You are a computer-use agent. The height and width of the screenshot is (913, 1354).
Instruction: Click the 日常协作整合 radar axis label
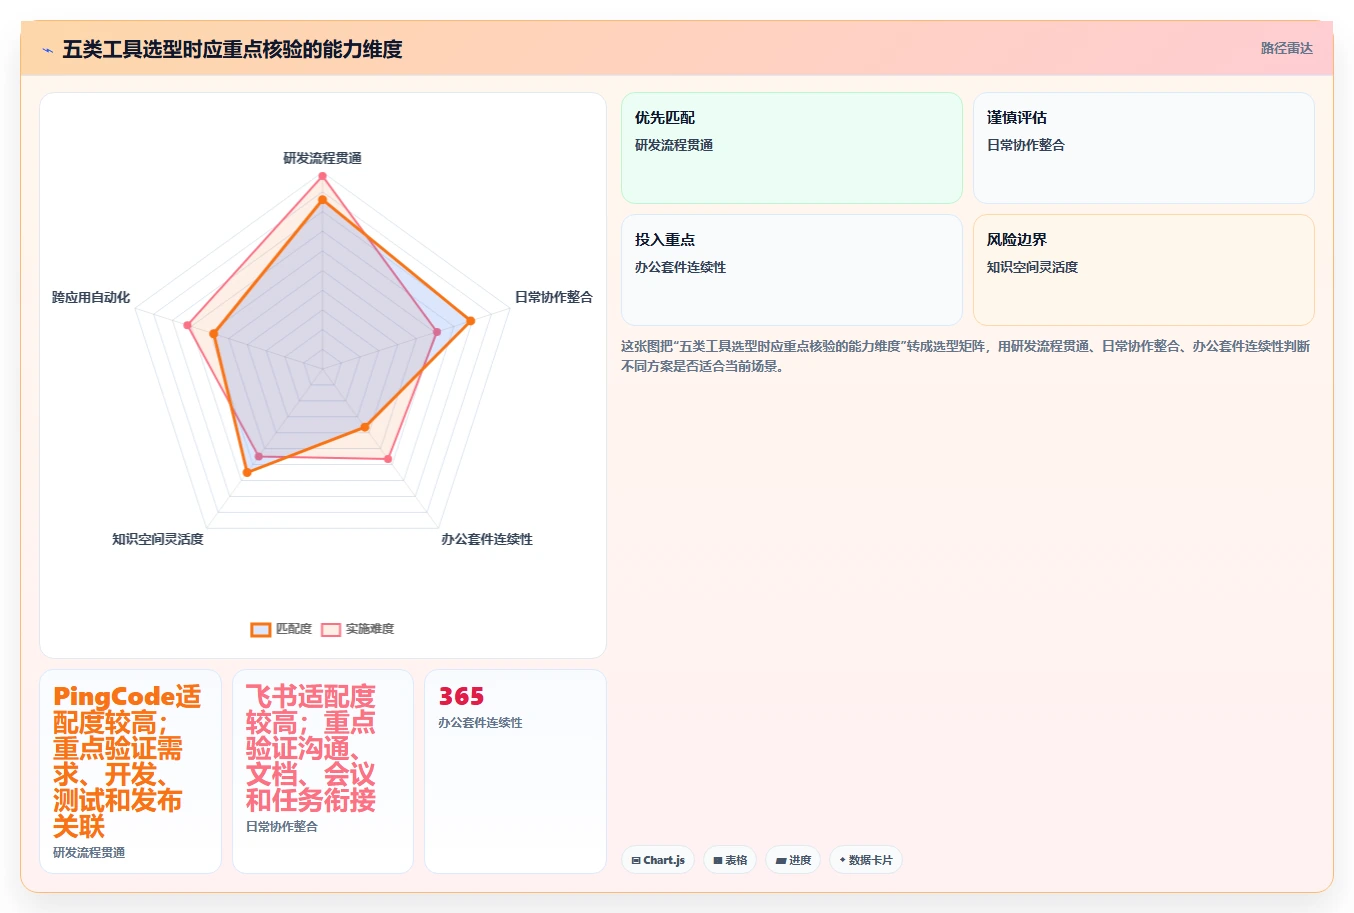point(554,297)
